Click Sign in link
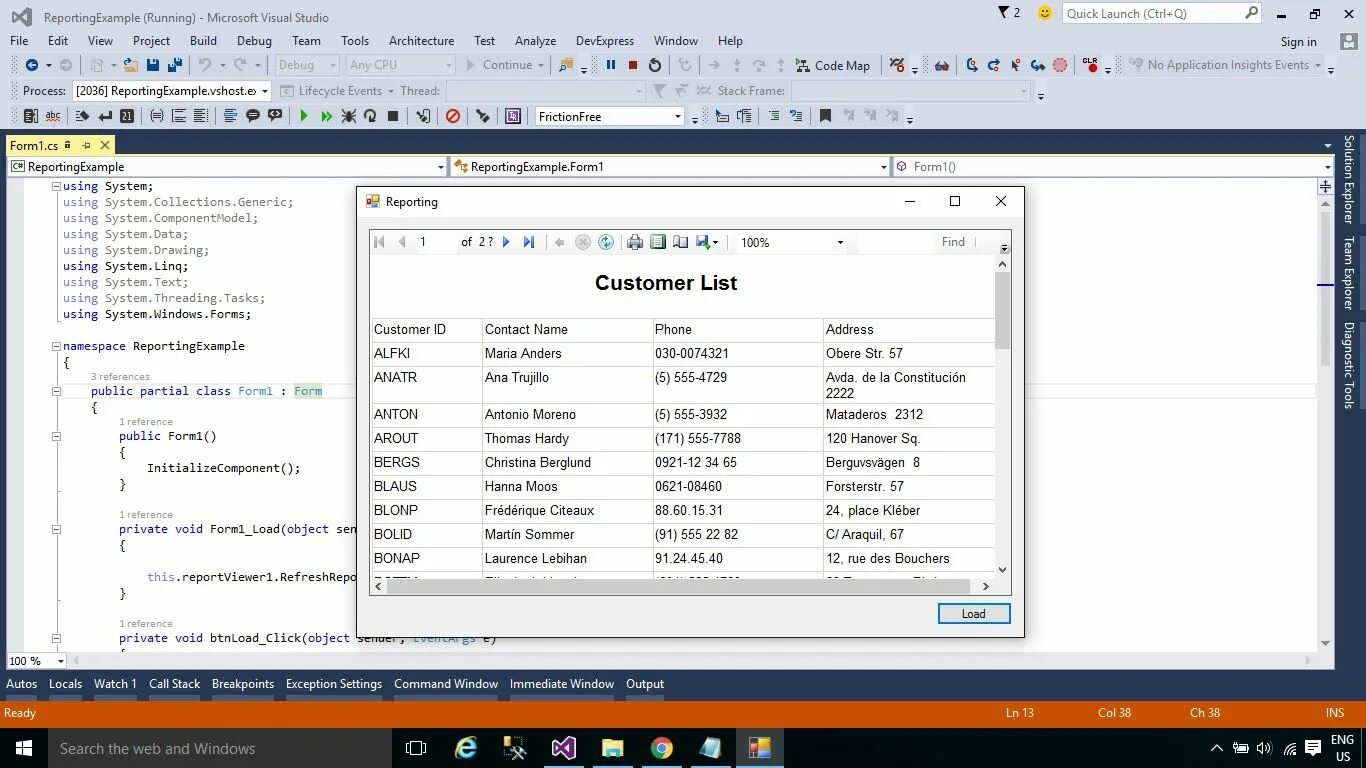 pos(1299,41)
